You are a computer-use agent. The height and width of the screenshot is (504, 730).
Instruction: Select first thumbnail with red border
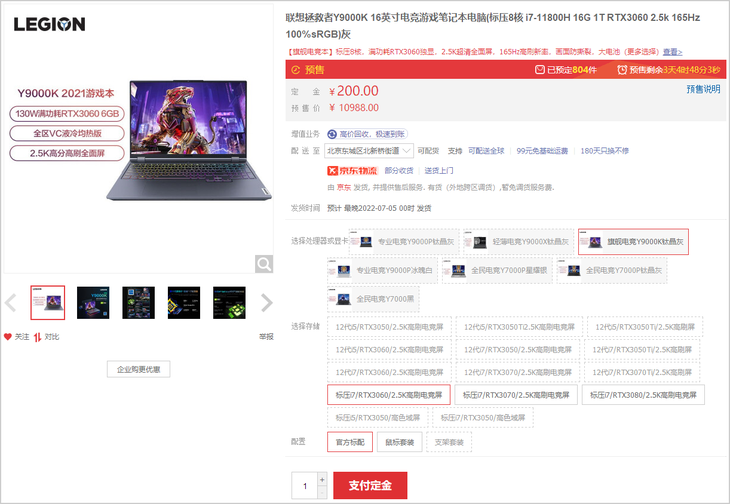click(x=47, y=302)
